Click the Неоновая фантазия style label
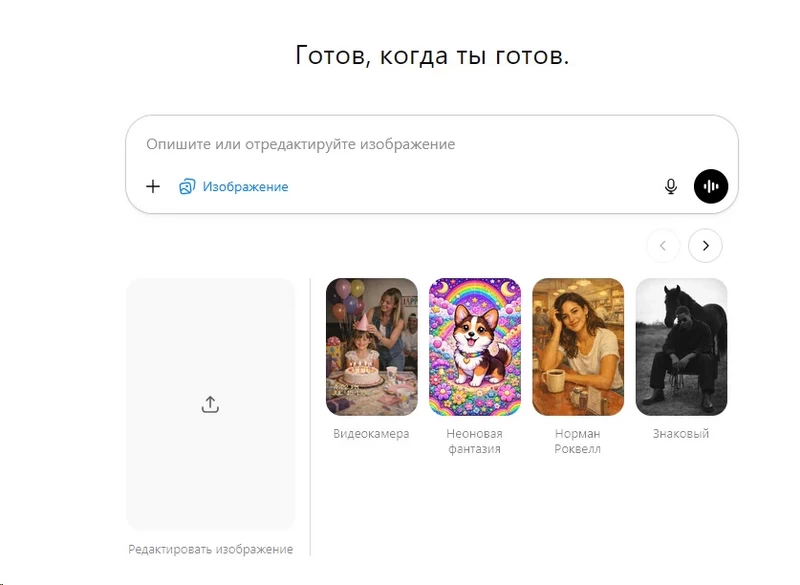This screenshot has height=585, width=800. pyautogui.click(x=474, y=441)
